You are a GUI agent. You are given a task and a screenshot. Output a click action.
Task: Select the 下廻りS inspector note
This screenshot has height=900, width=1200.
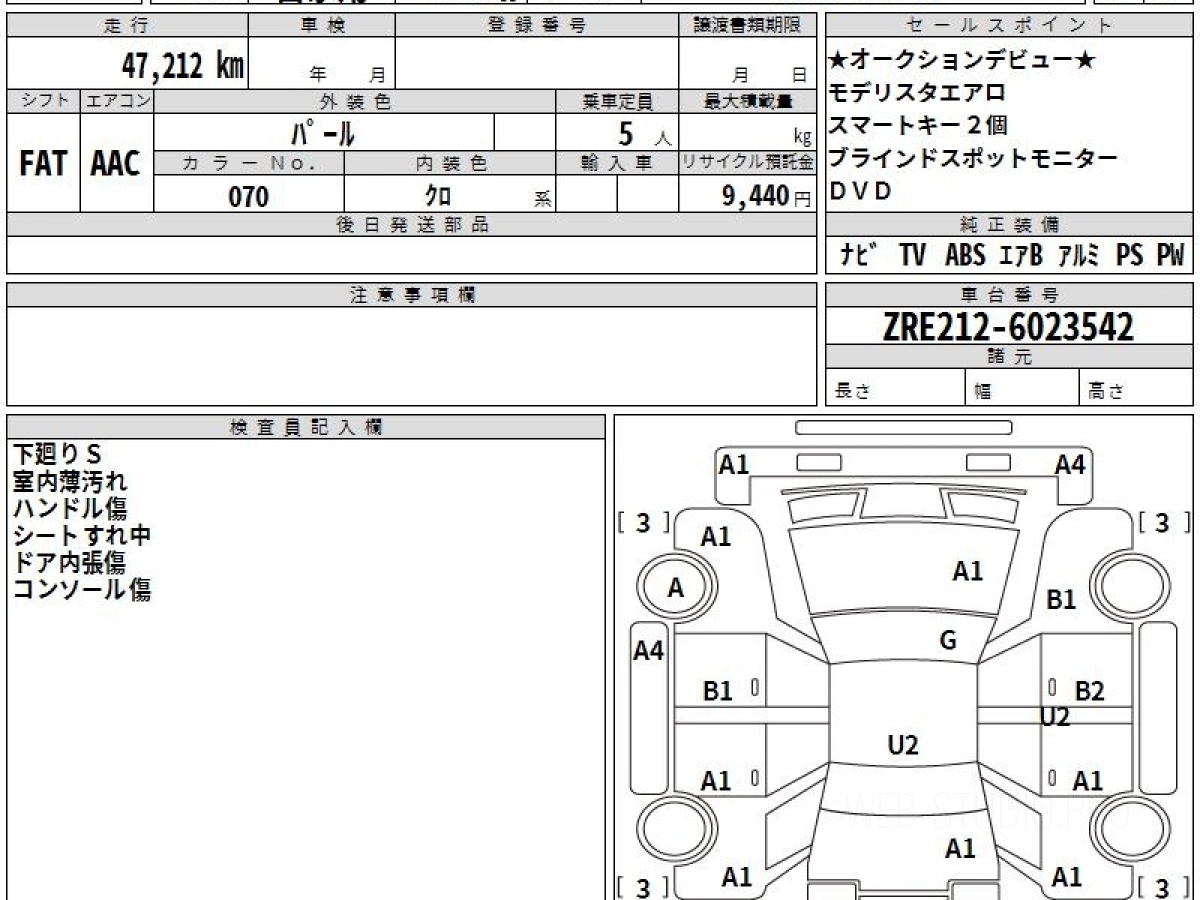57,455
